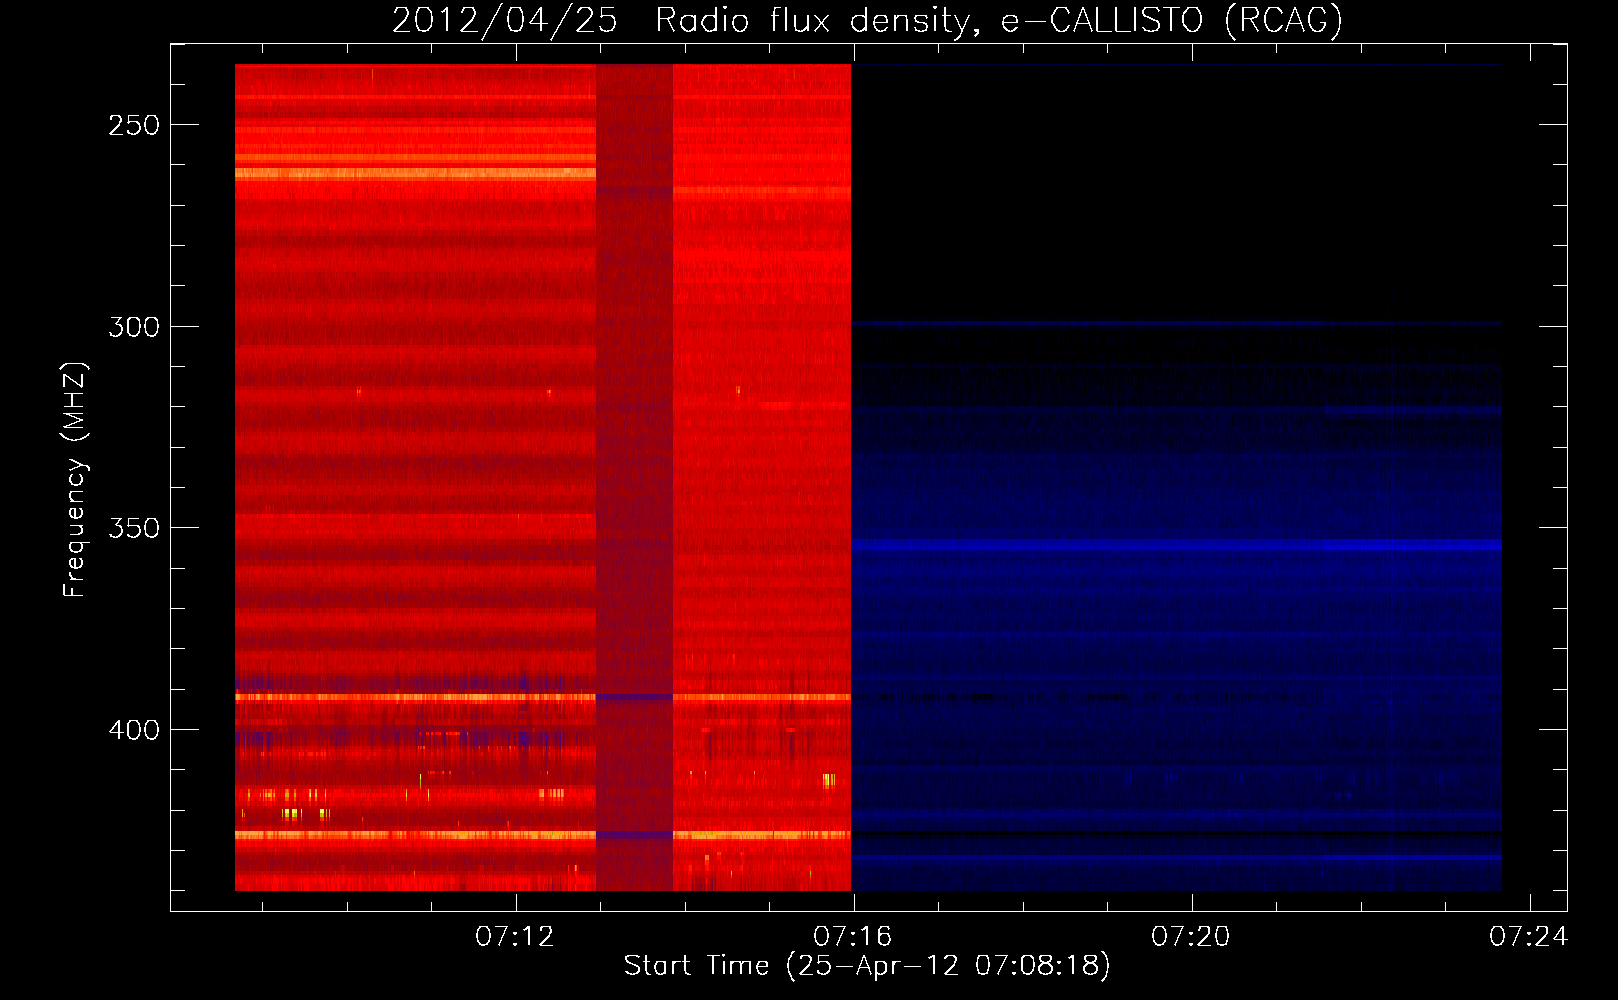Viewport: 1618px width, 1000px height.
Task: Click the 350 frequency tick label
Action: (x=134, y=528)
